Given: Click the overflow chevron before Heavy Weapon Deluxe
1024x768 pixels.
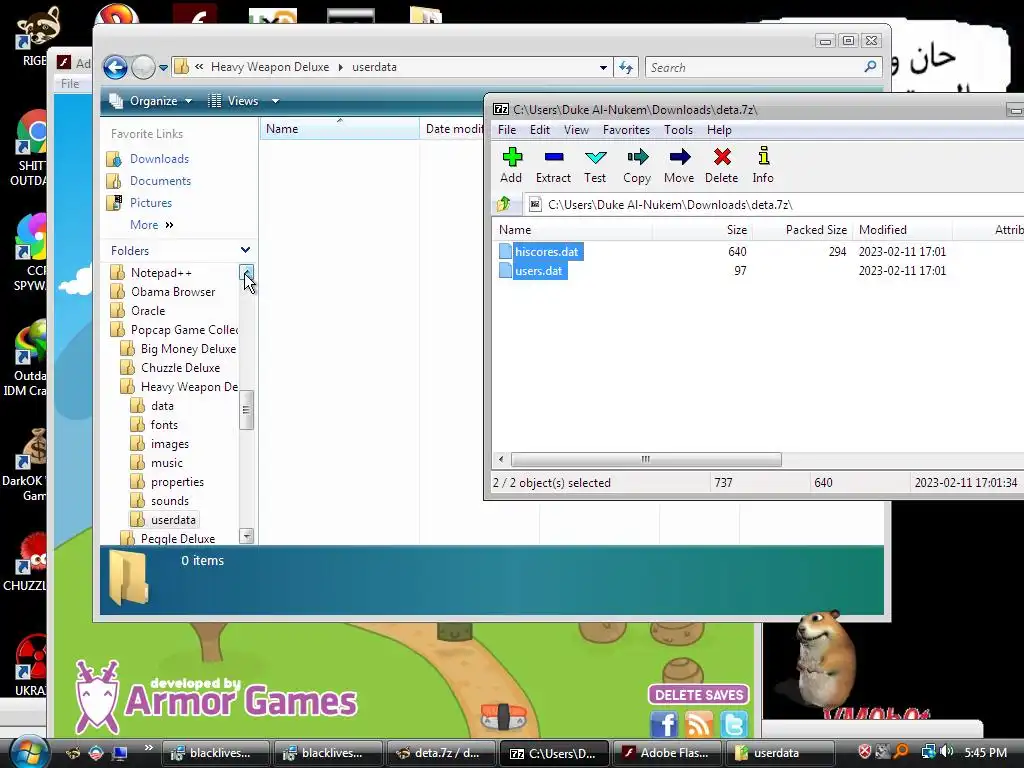Looking at the screenshot, I should pos(199,67).
